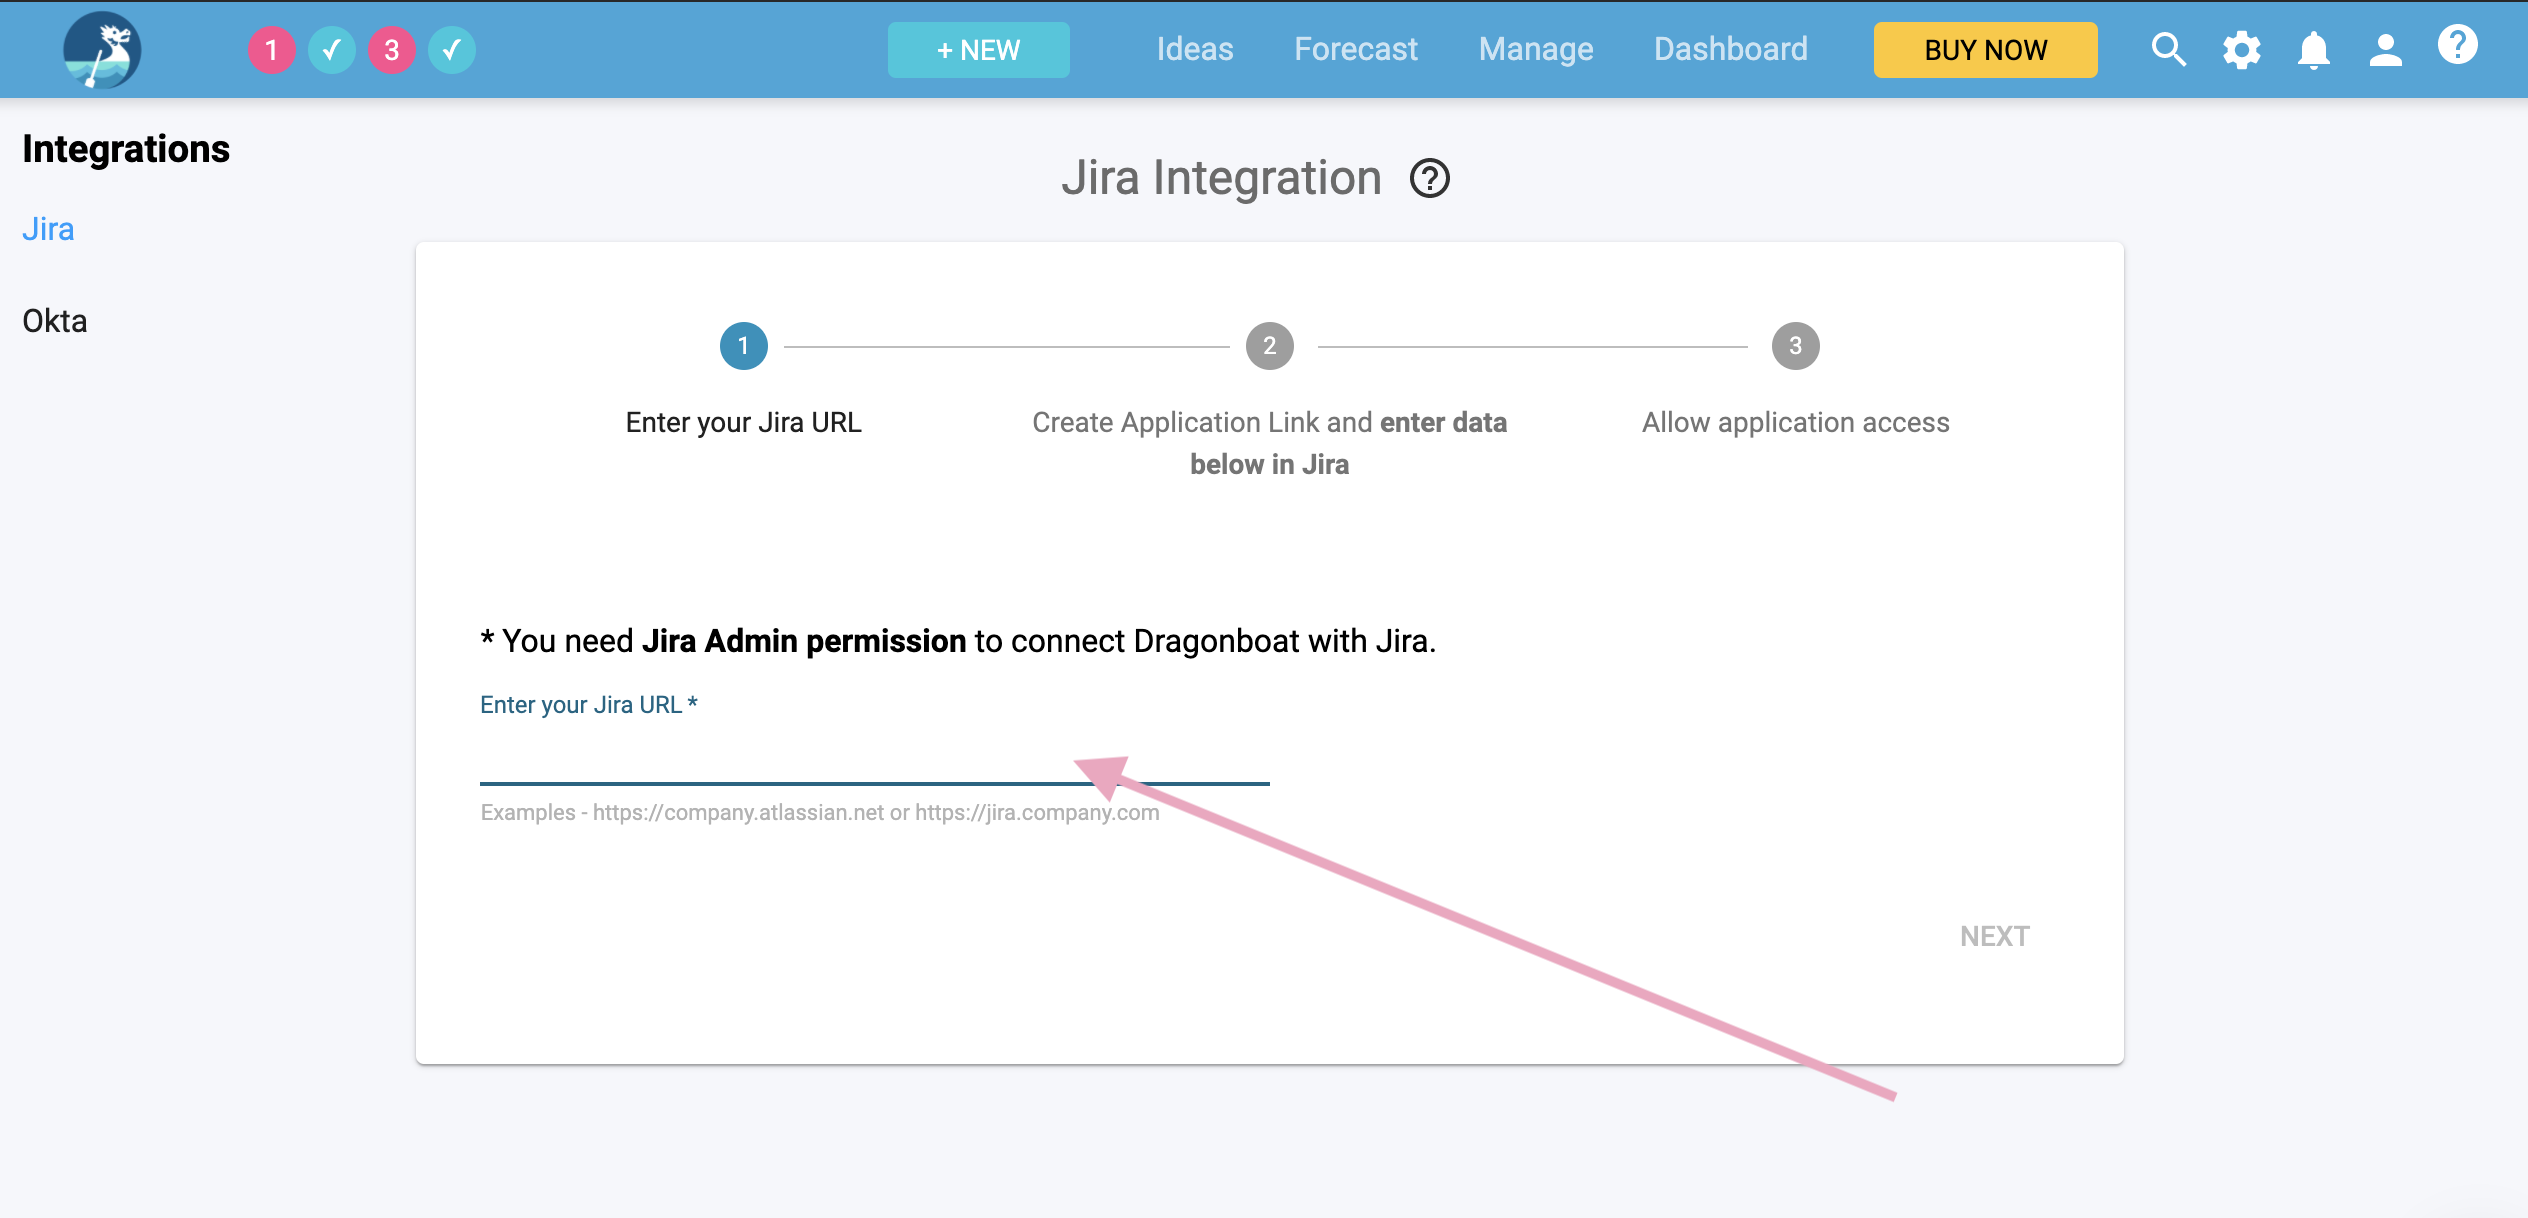Screen dimensions: 2528x1218
Task: Open settings gear icon
Action: [x=2241, y=49]
